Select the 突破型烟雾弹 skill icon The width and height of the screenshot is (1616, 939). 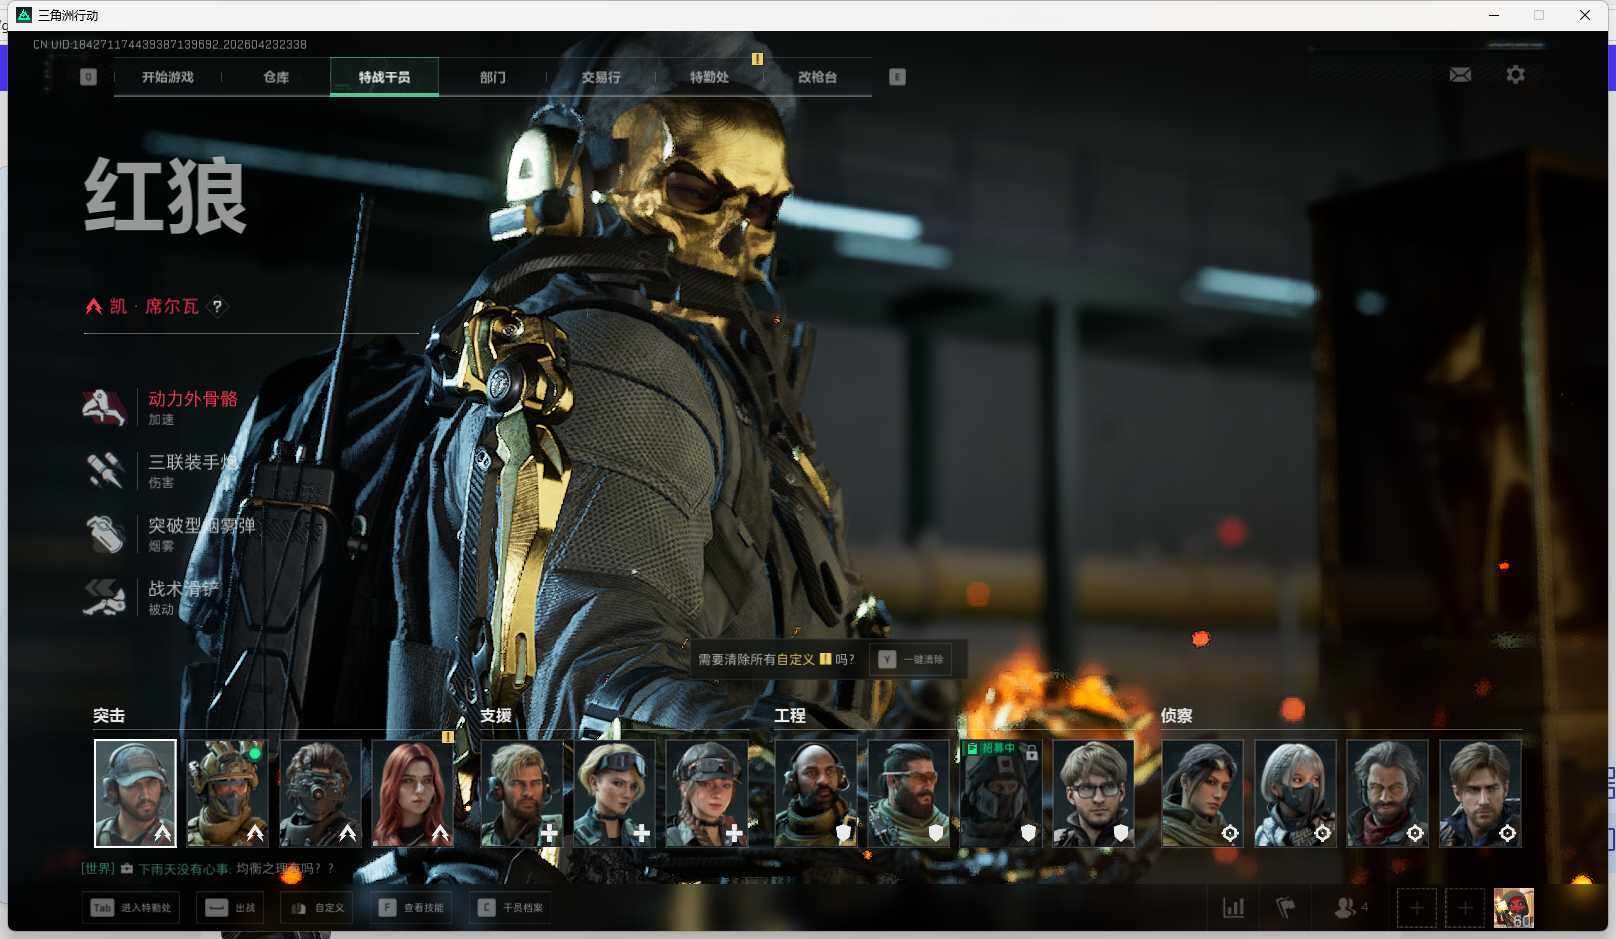(105, 534)
